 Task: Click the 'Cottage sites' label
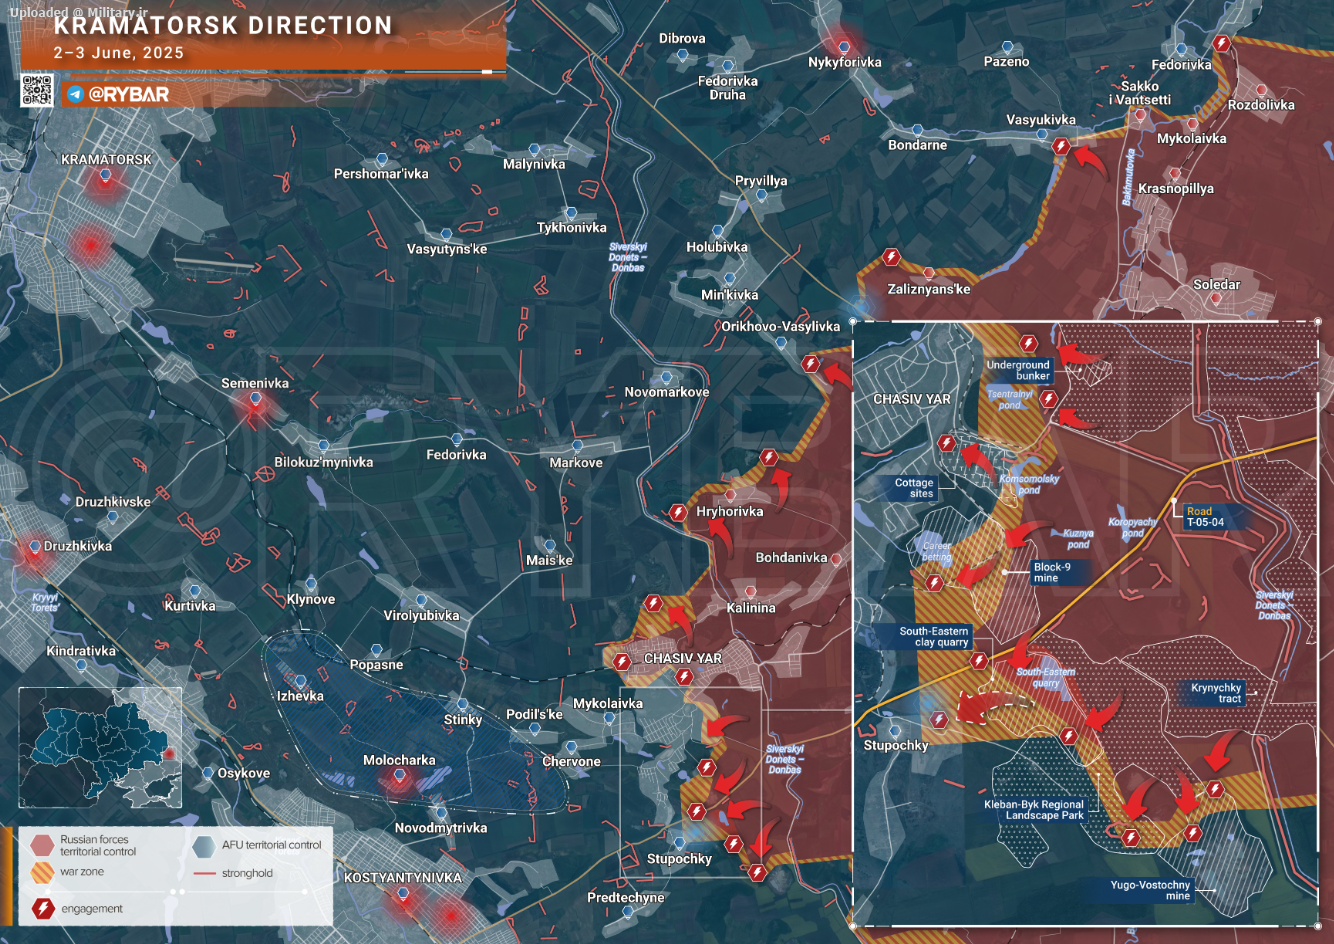point(914,488)
